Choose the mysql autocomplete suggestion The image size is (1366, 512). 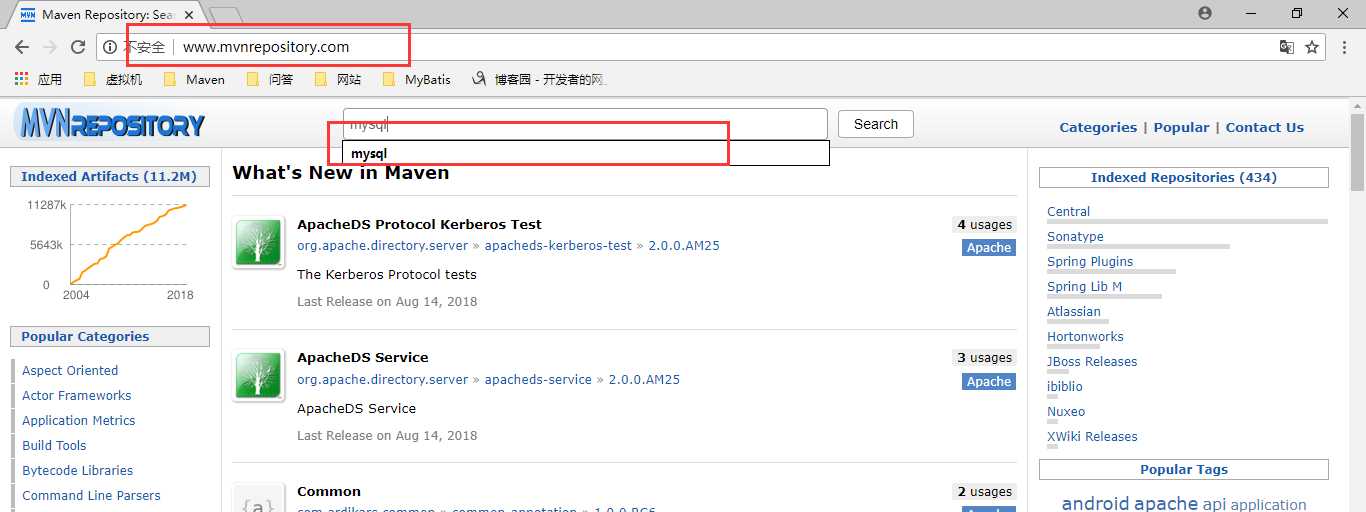586,153
